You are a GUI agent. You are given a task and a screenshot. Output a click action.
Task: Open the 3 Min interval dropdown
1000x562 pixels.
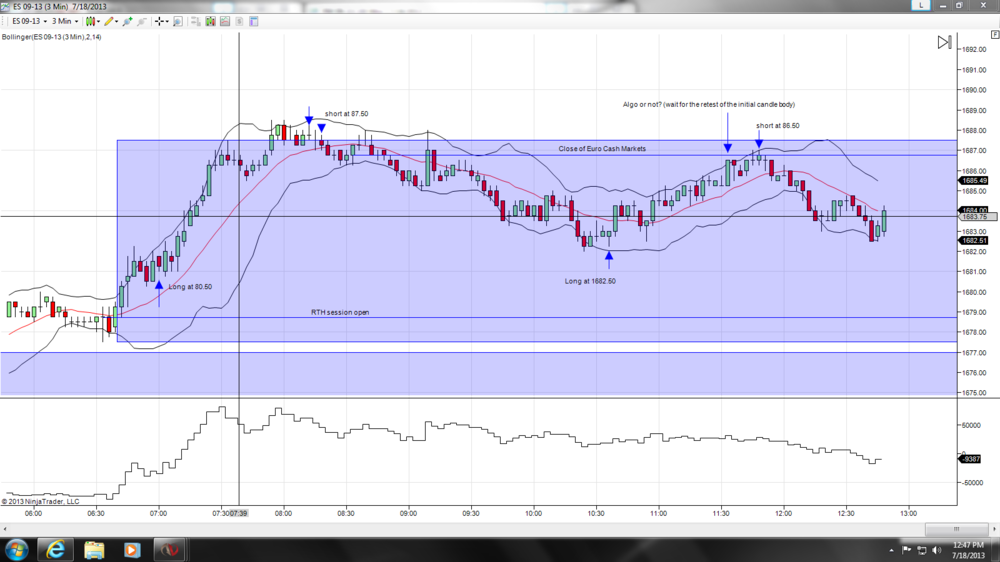coord(64,21)
